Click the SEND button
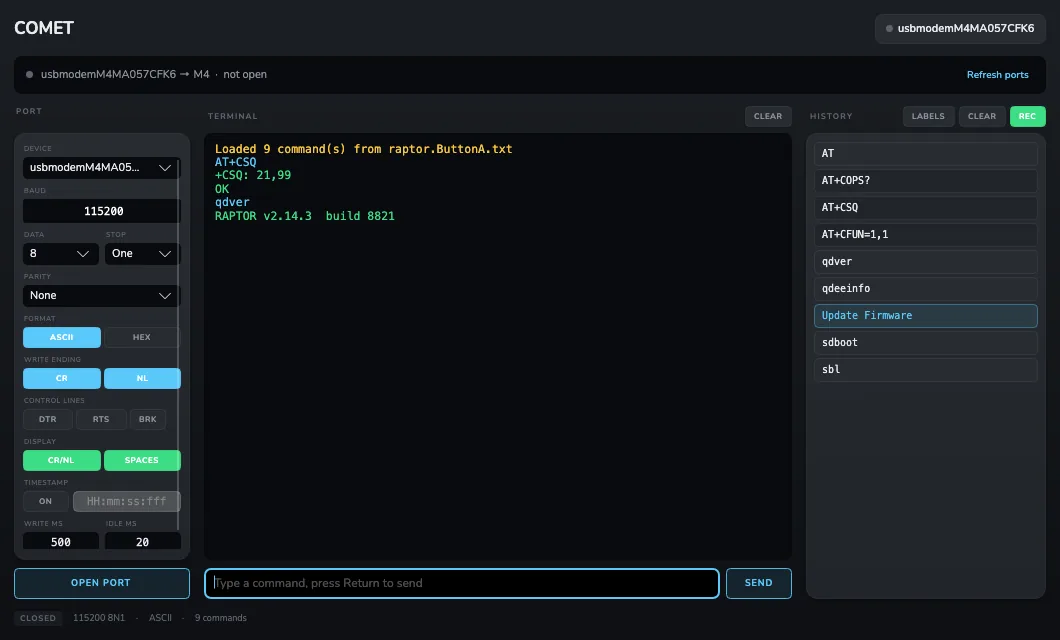Screen dimensions: 1060x640 (758, 583)
